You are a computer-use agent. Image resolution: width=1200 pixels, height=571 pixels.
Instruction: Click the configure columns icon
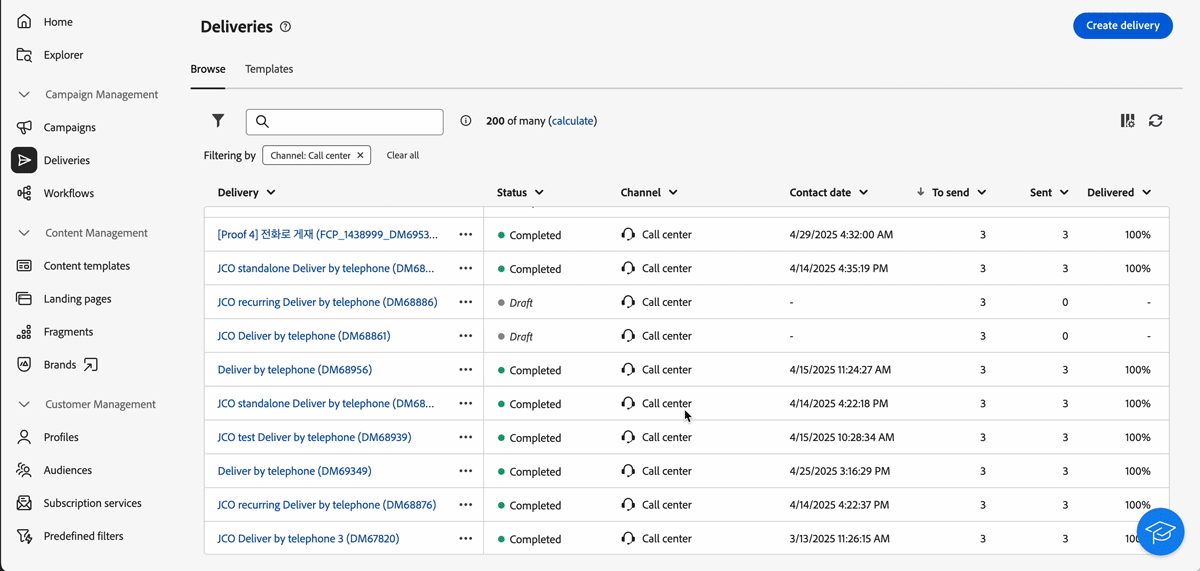coord(1127,121)
